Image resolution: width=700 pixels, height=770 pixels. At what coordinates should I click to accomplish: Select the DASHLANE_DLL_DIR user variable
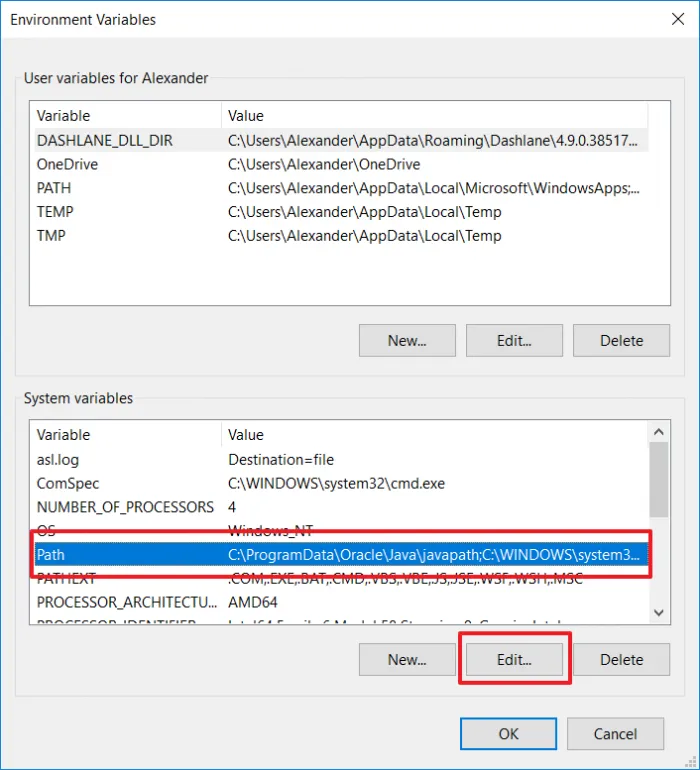click(x=341, y=140)
